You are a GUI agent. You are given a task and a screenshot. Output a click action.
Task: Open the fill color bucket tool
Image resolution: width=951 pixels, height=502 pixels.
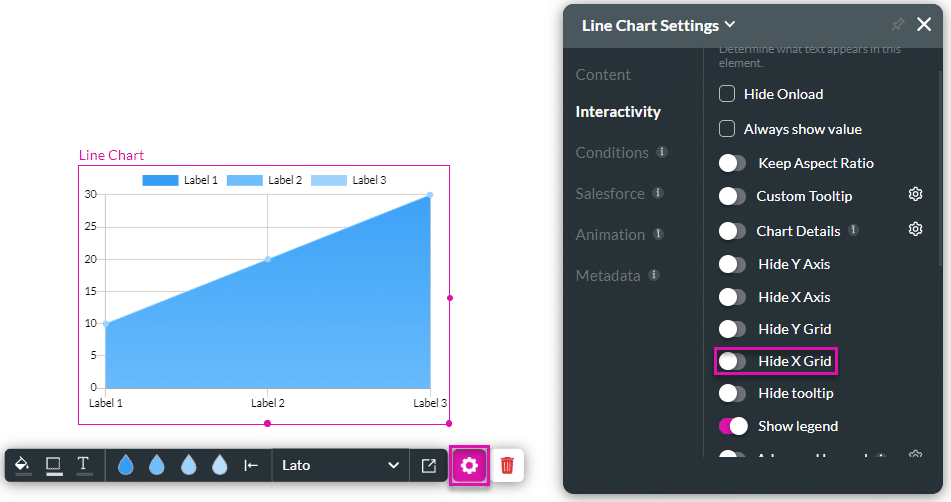pos(22,465)
